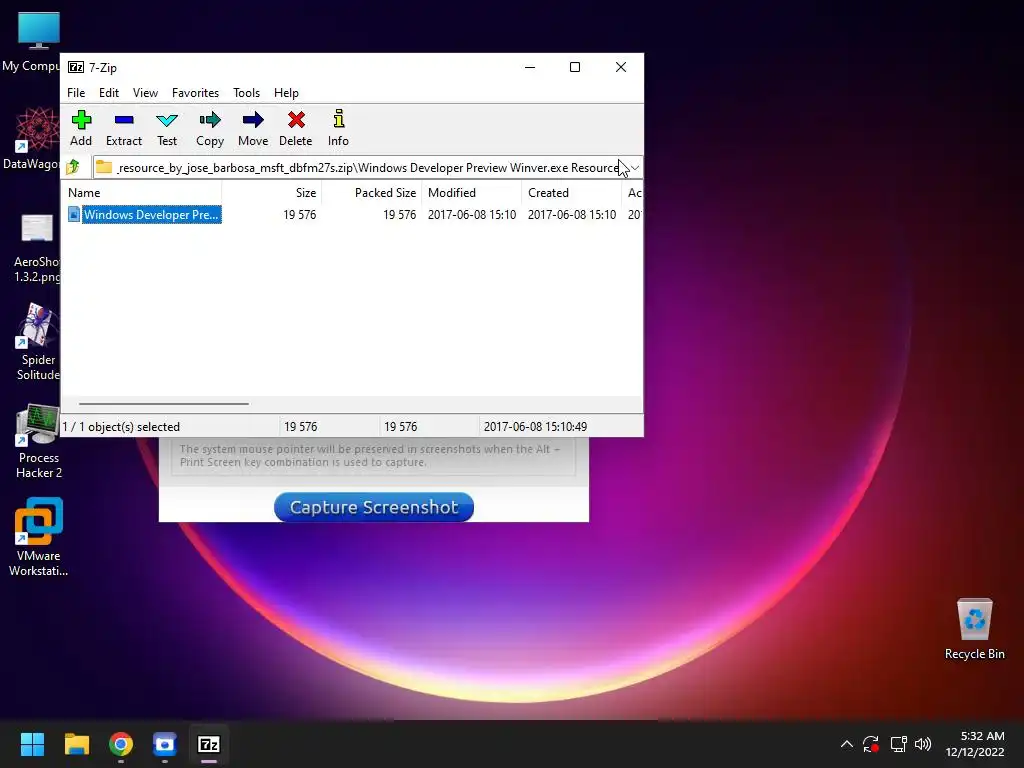Click the sync status tray icon
1024x768 pixels.
(871, 744)
